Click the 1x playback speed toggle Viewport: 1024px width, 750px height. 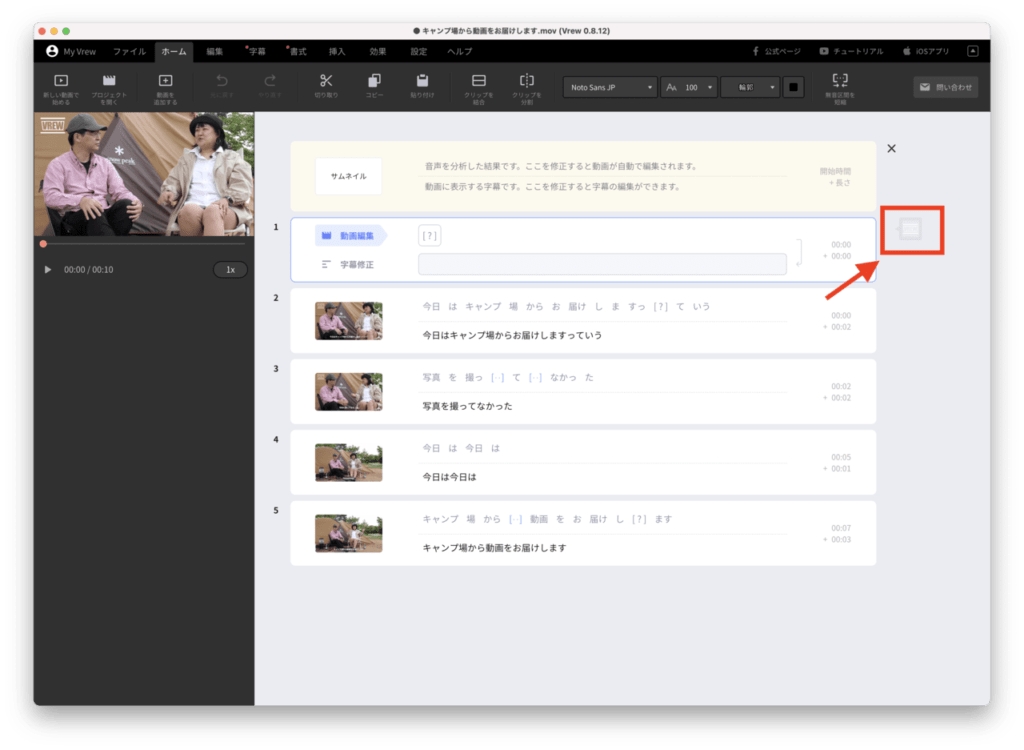[x=230, y=268]
